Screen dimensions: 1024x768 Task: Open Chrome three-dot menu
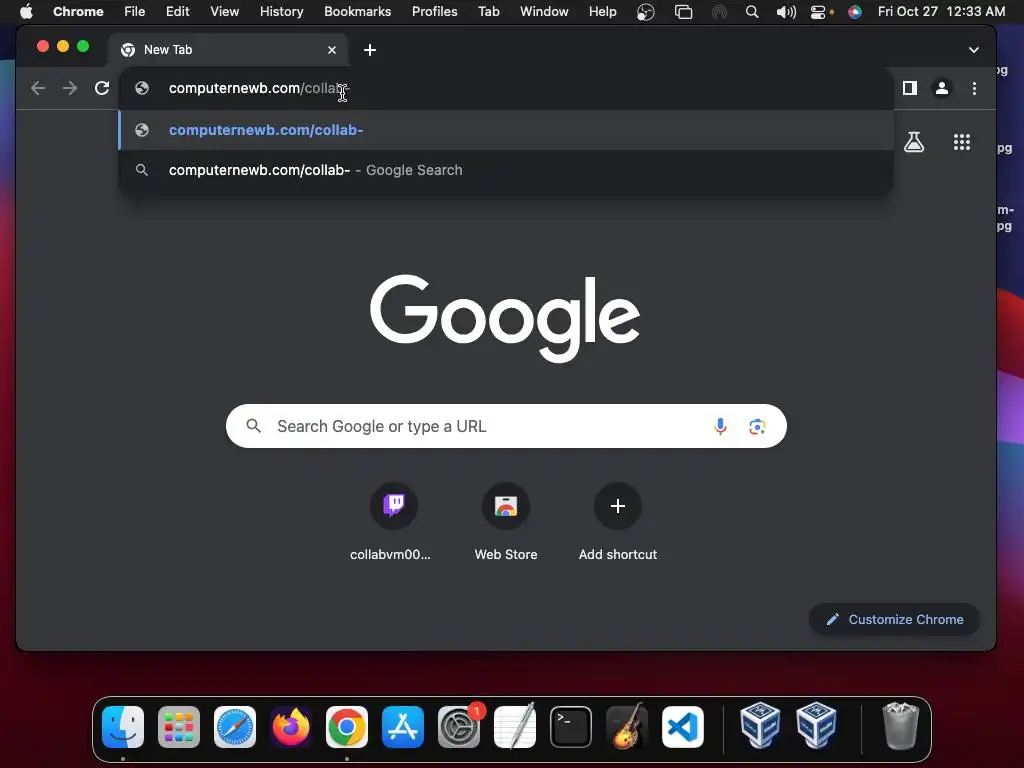974,88
